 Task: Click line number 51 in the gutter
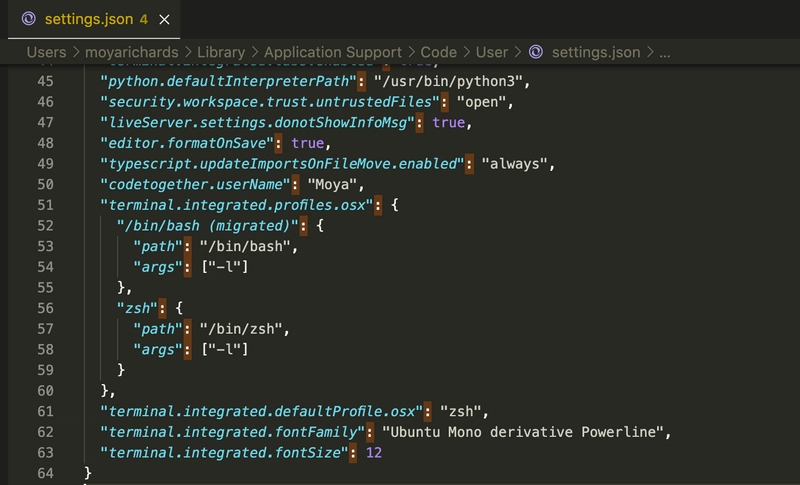point(45,205)
